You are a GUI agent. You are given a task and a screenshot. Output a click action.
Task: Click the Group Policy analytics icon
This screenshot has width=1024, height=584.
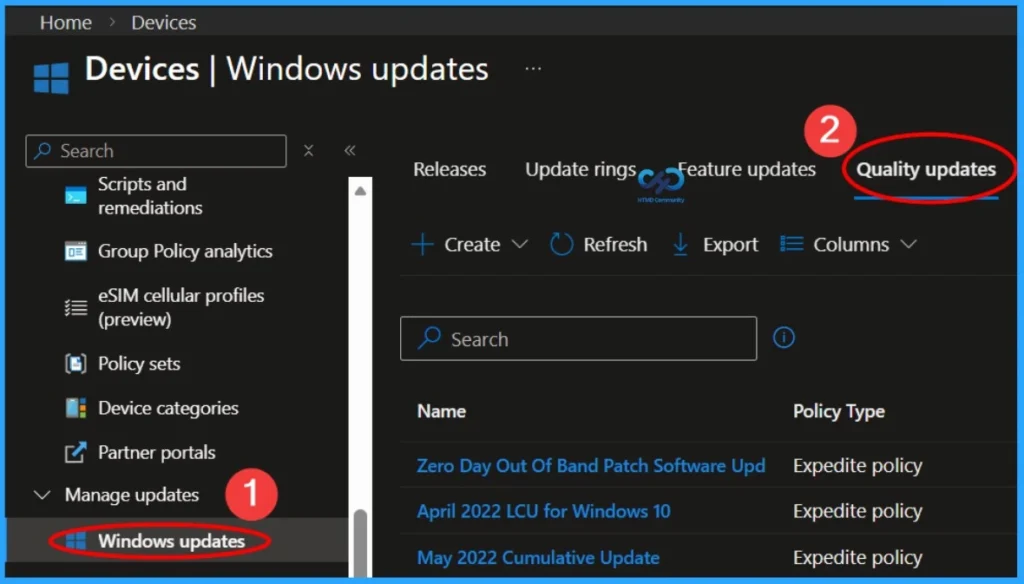click(x=78, y=251)
